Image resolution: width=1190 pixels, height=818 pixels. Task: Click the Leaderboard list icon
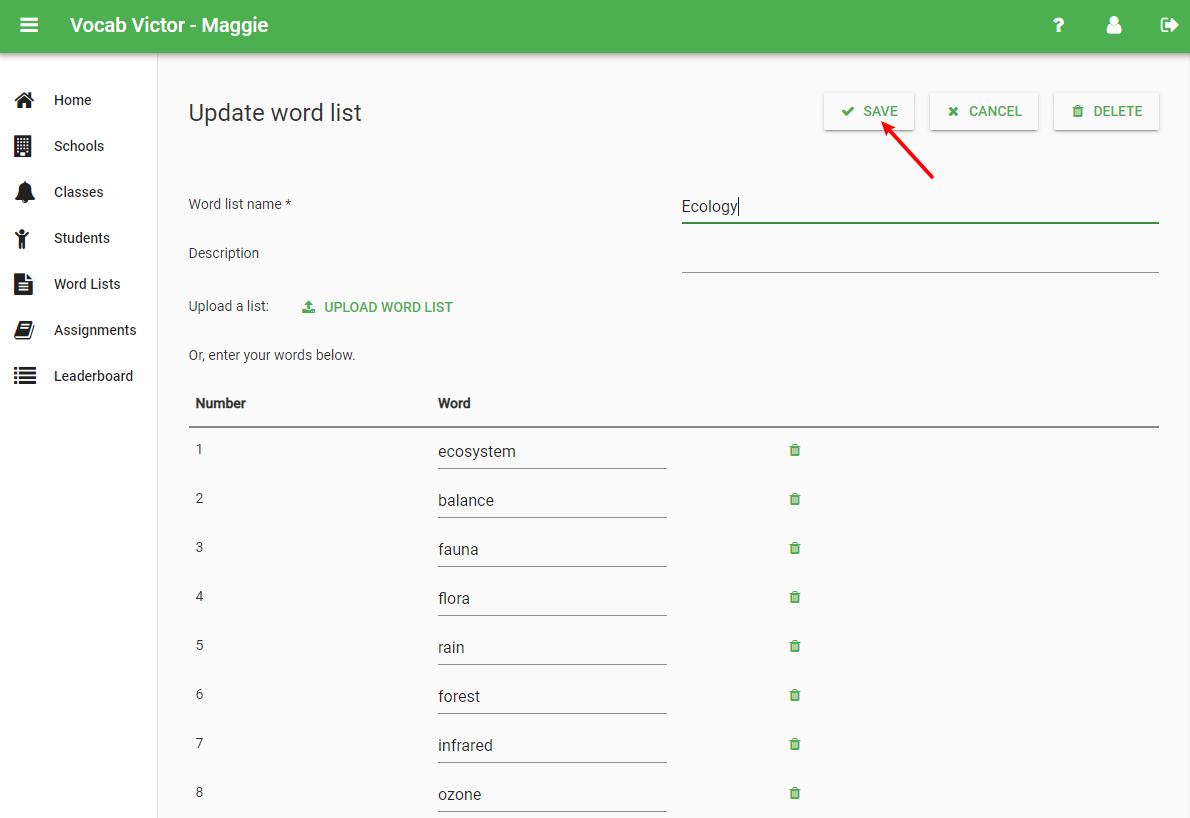point(25,376)
